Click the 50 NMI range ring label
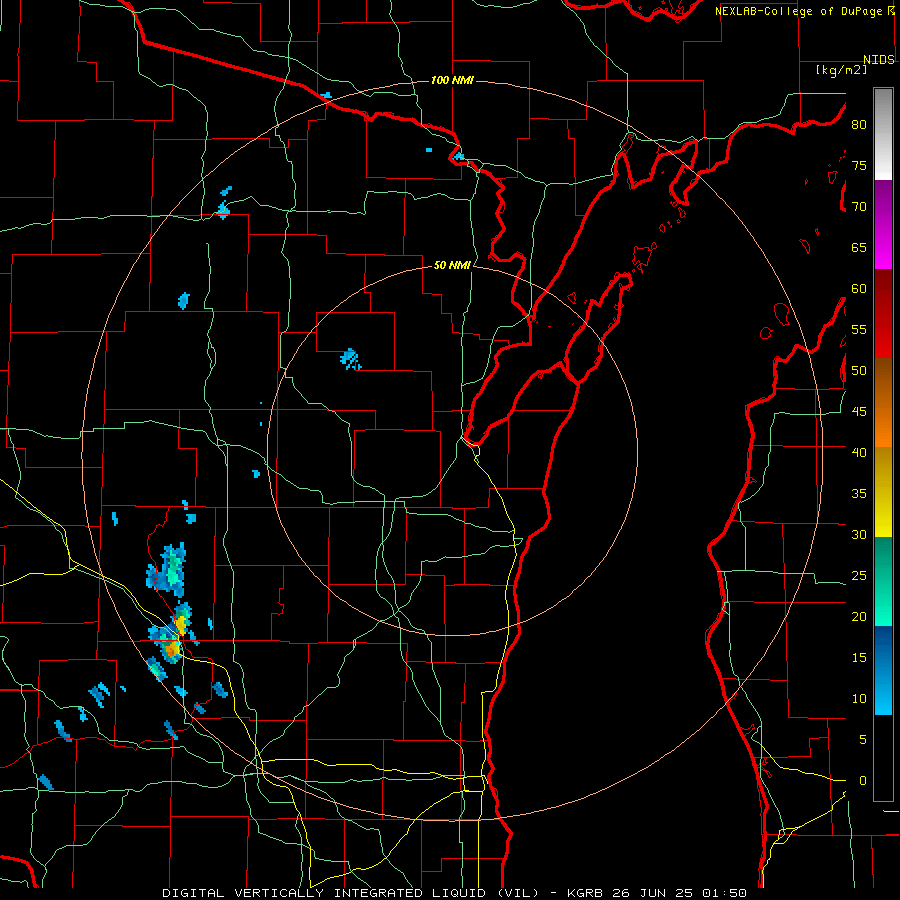 click(x=452, y=265)
